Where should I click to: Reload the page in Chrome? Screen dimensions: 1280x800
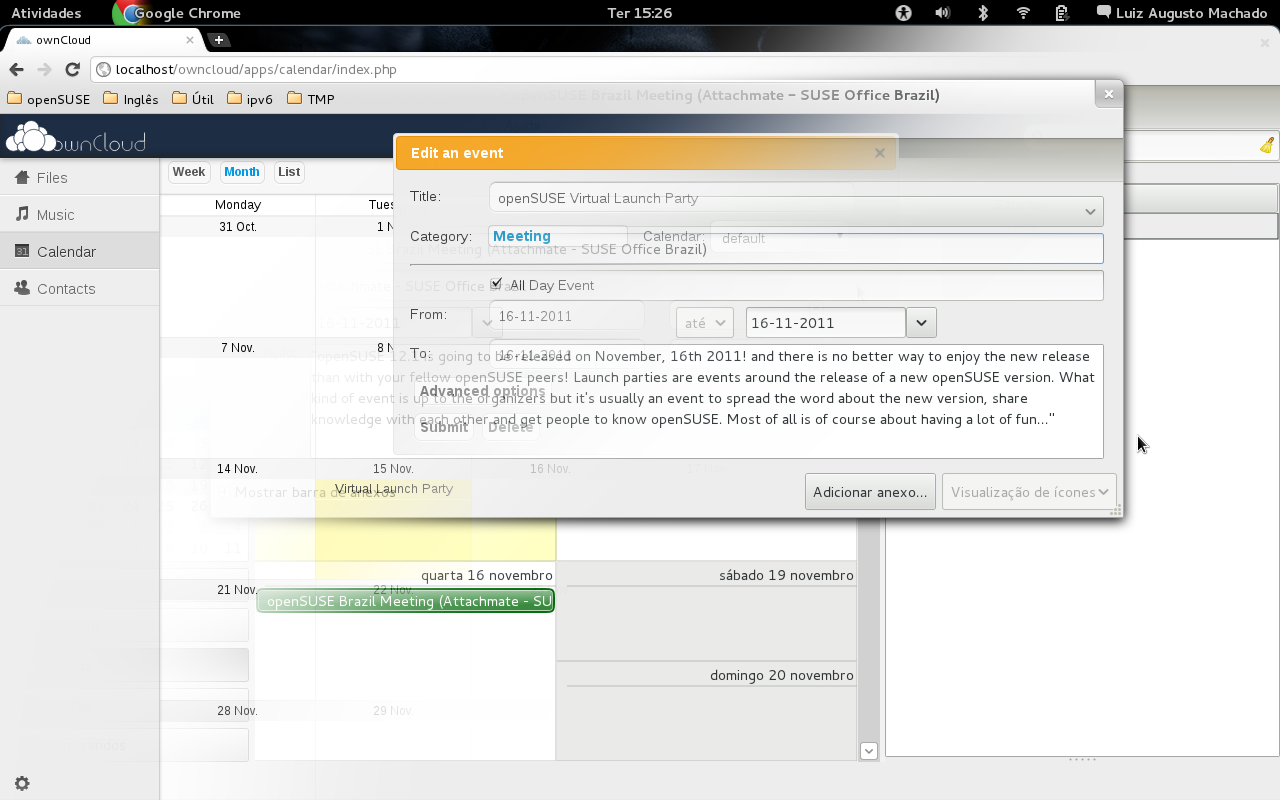71,70
